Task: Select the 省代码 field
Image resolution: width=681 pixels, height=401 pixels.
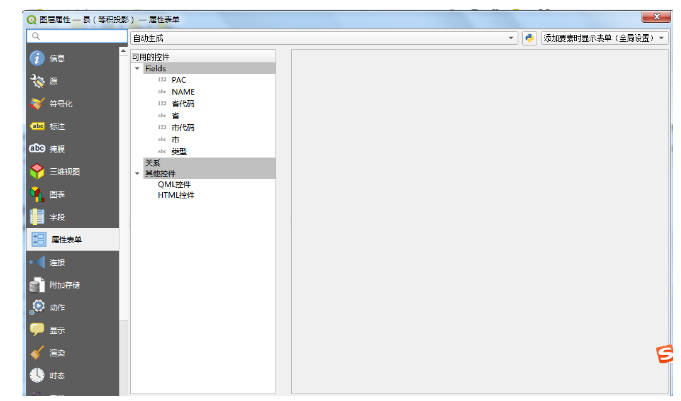Action: [183, 103]
